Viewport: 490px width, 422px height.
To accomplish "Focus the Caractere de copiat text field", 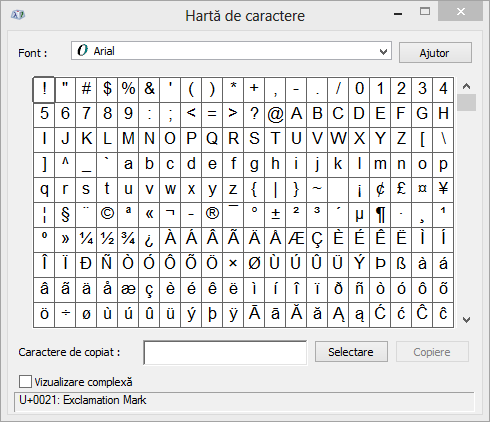I will coord(225,352).
